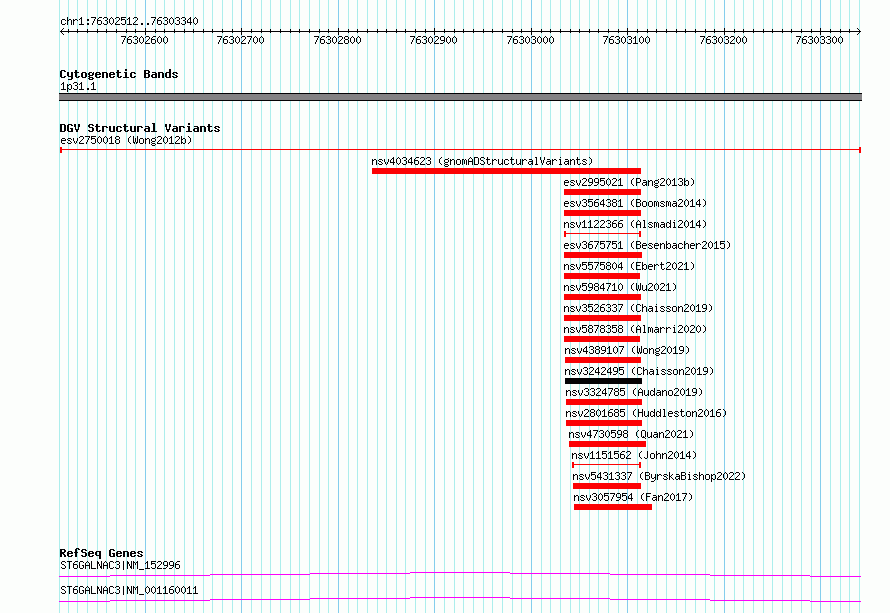Image resolution: width=890 pixels, height=613 pixels.
Task: Click the red bar under nsv4034623
Action: click(506, 171)
